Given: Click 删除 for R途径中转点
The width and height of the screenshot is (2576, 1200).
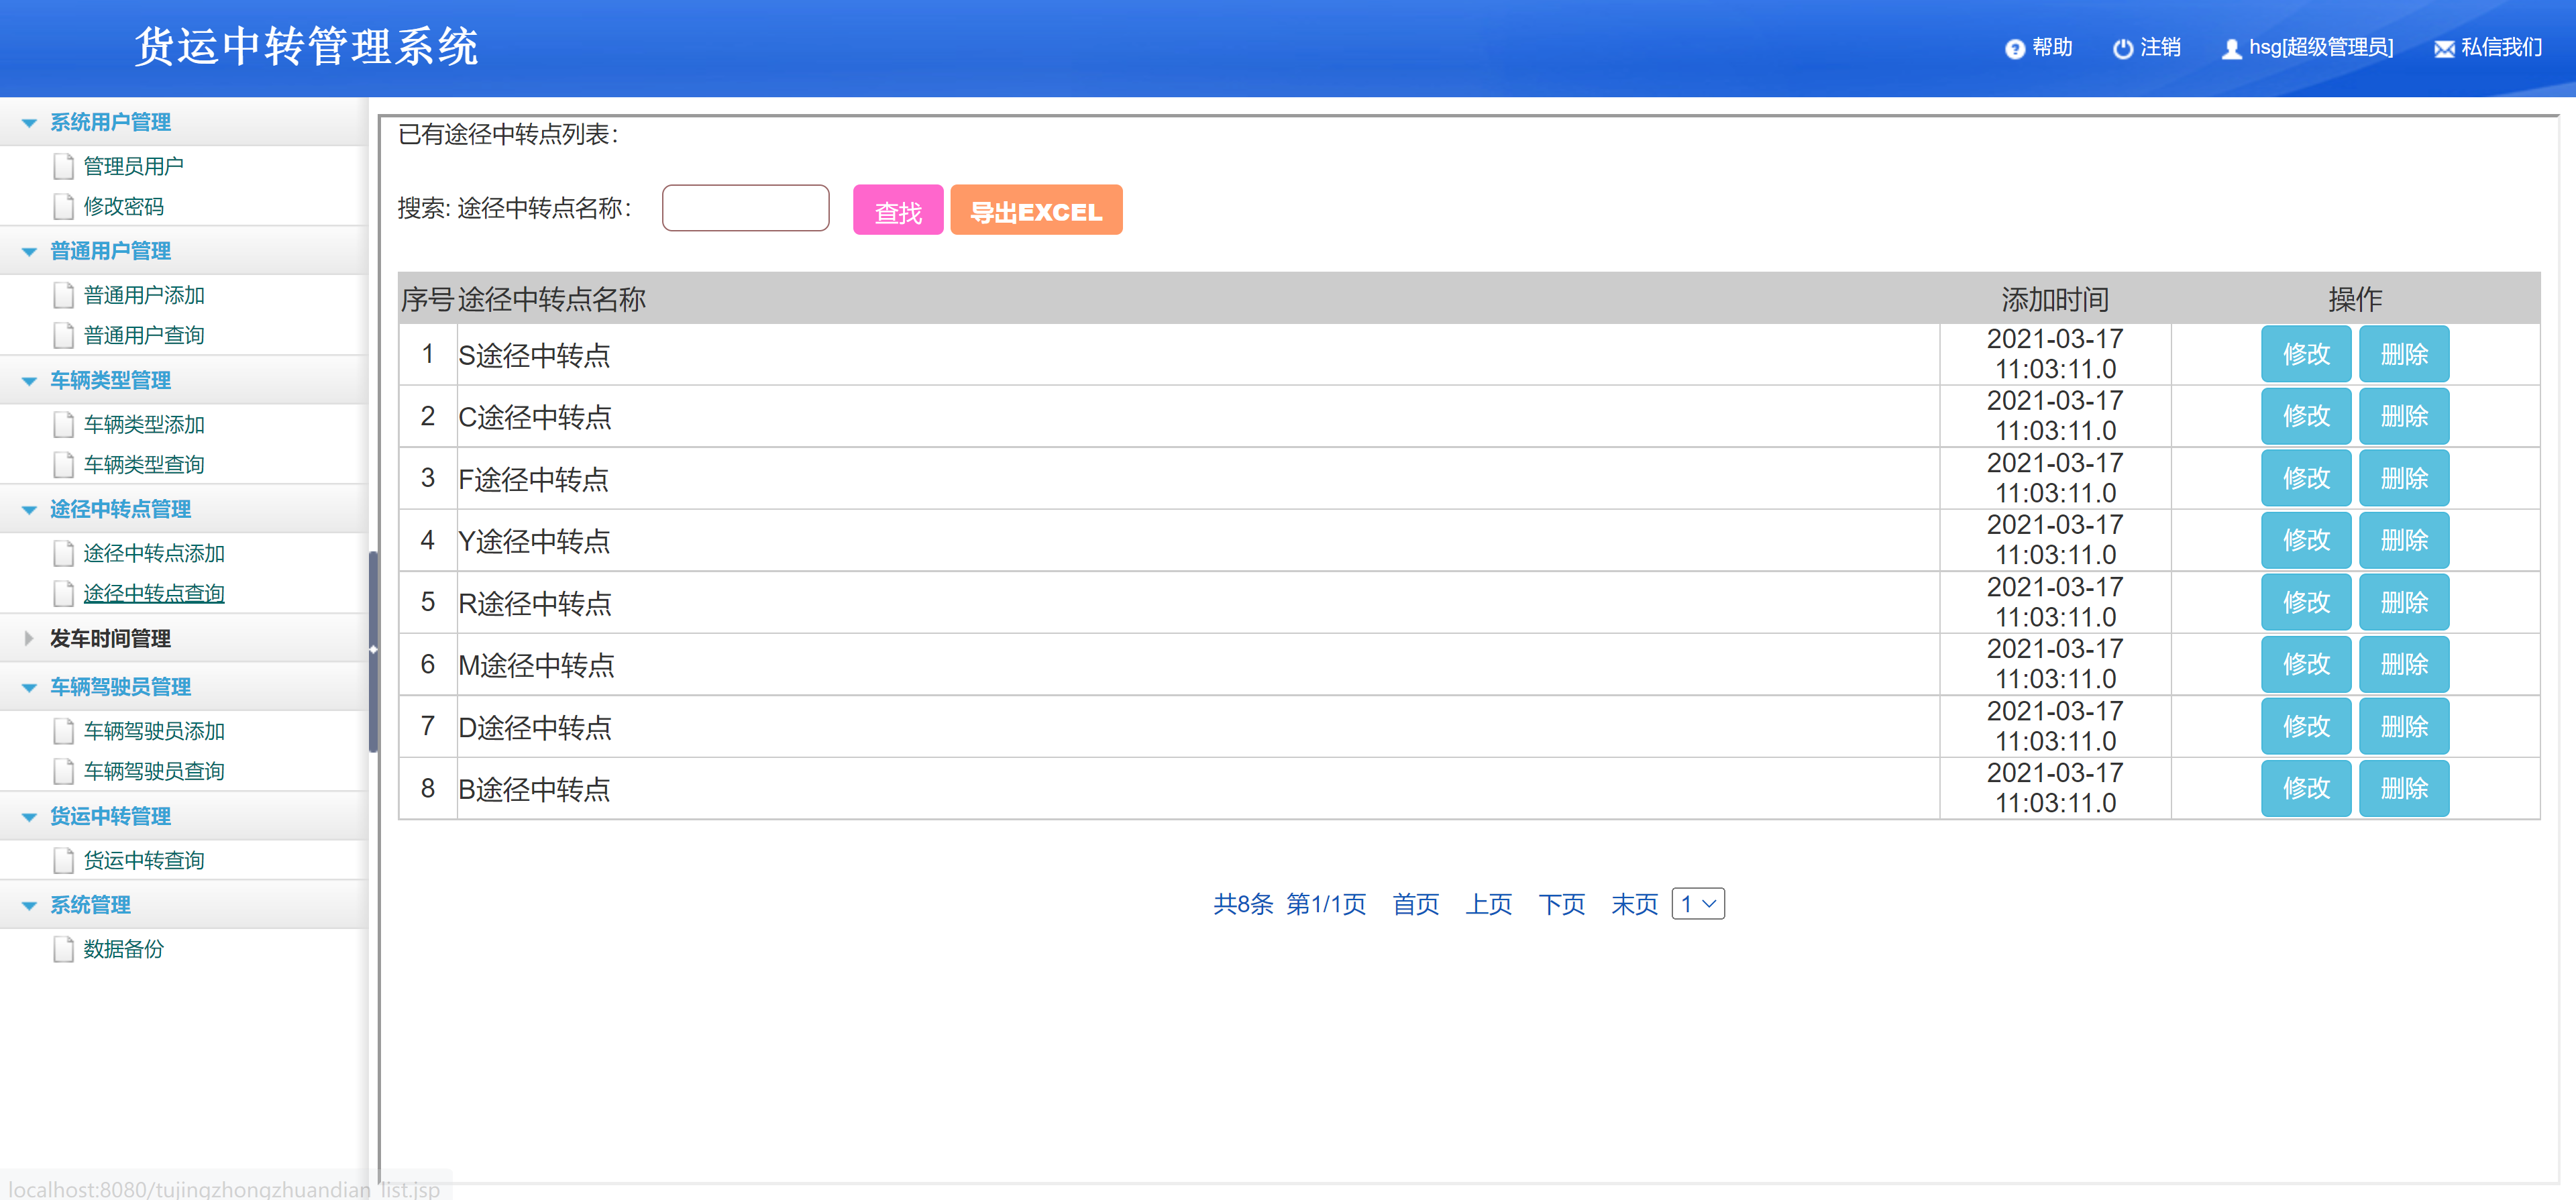Looking at the screenshot, I should (x=2403, y=602).
